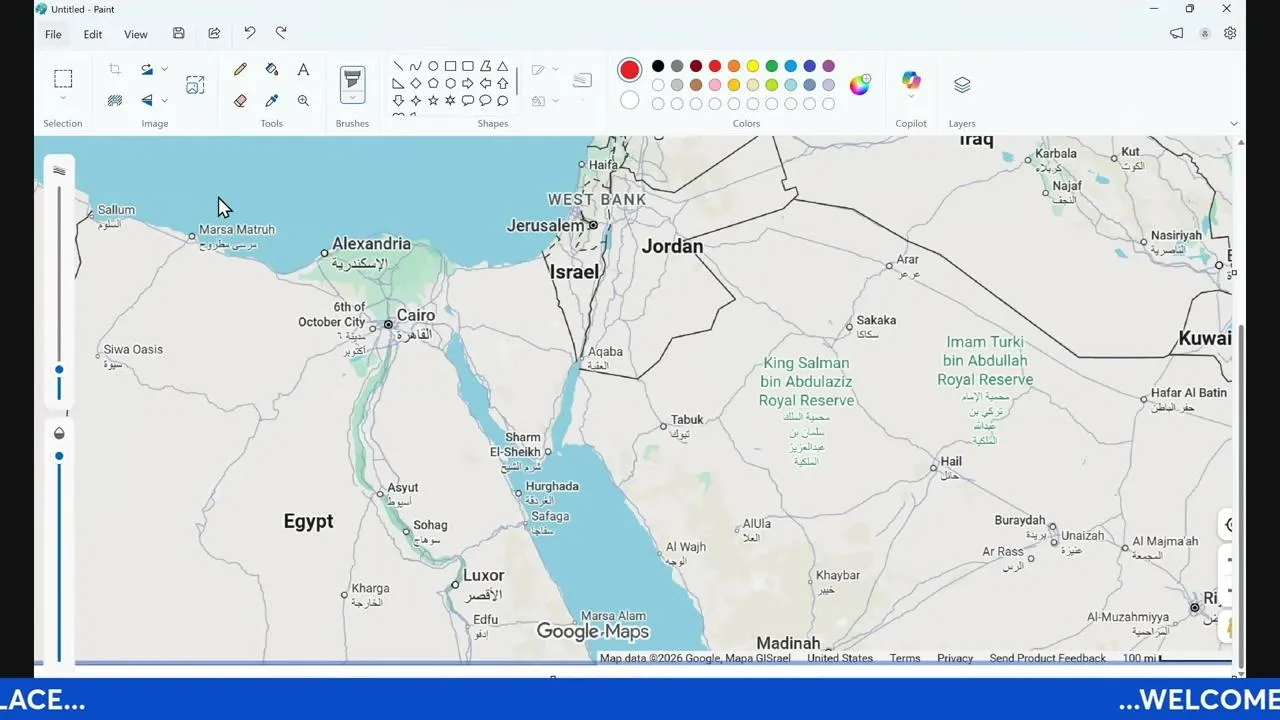Expand the Brushes type dropdown
1280x720 pixels.
pos(352,98)
